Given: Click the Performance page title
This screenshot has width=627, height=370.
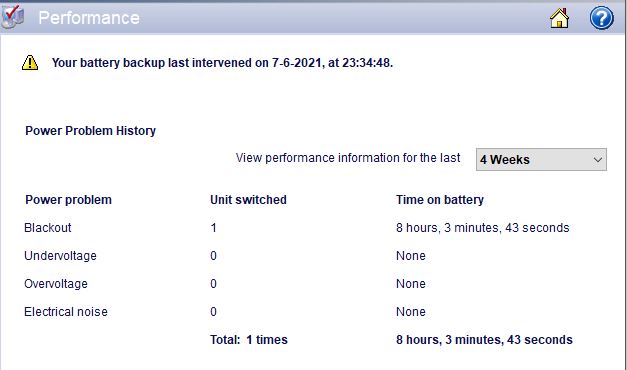Looking at the screenshot, I should click(x=89, y=18).
